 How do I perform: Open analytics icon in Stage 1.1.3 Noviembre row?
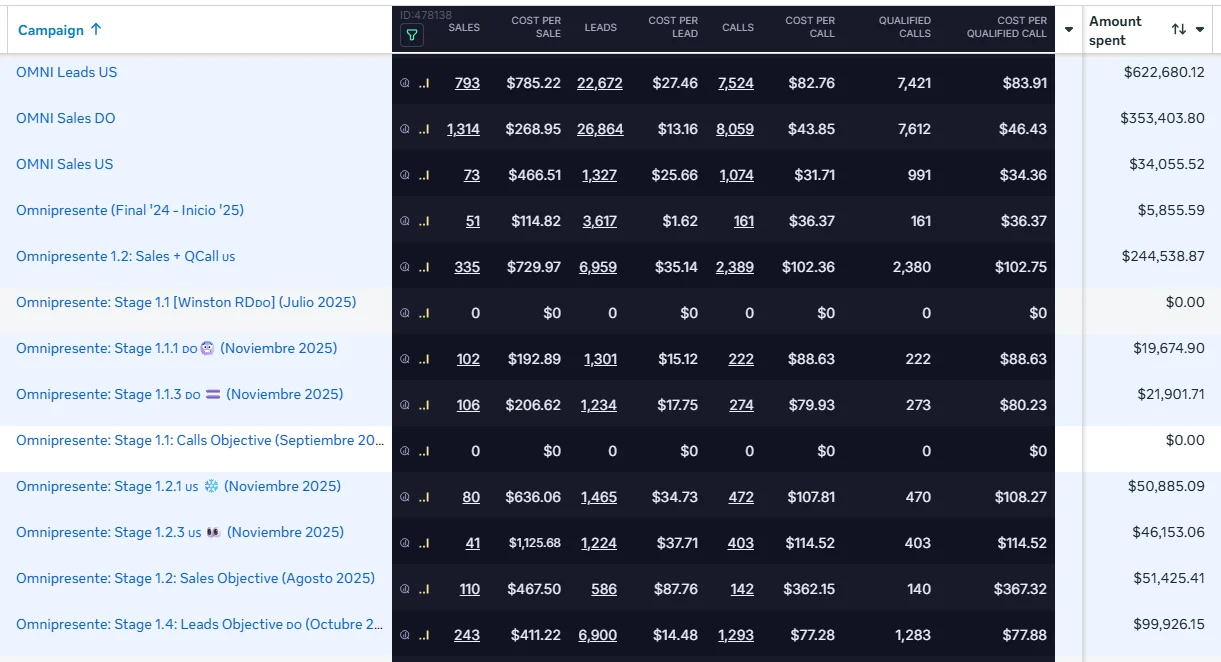[x=405, y=405]
